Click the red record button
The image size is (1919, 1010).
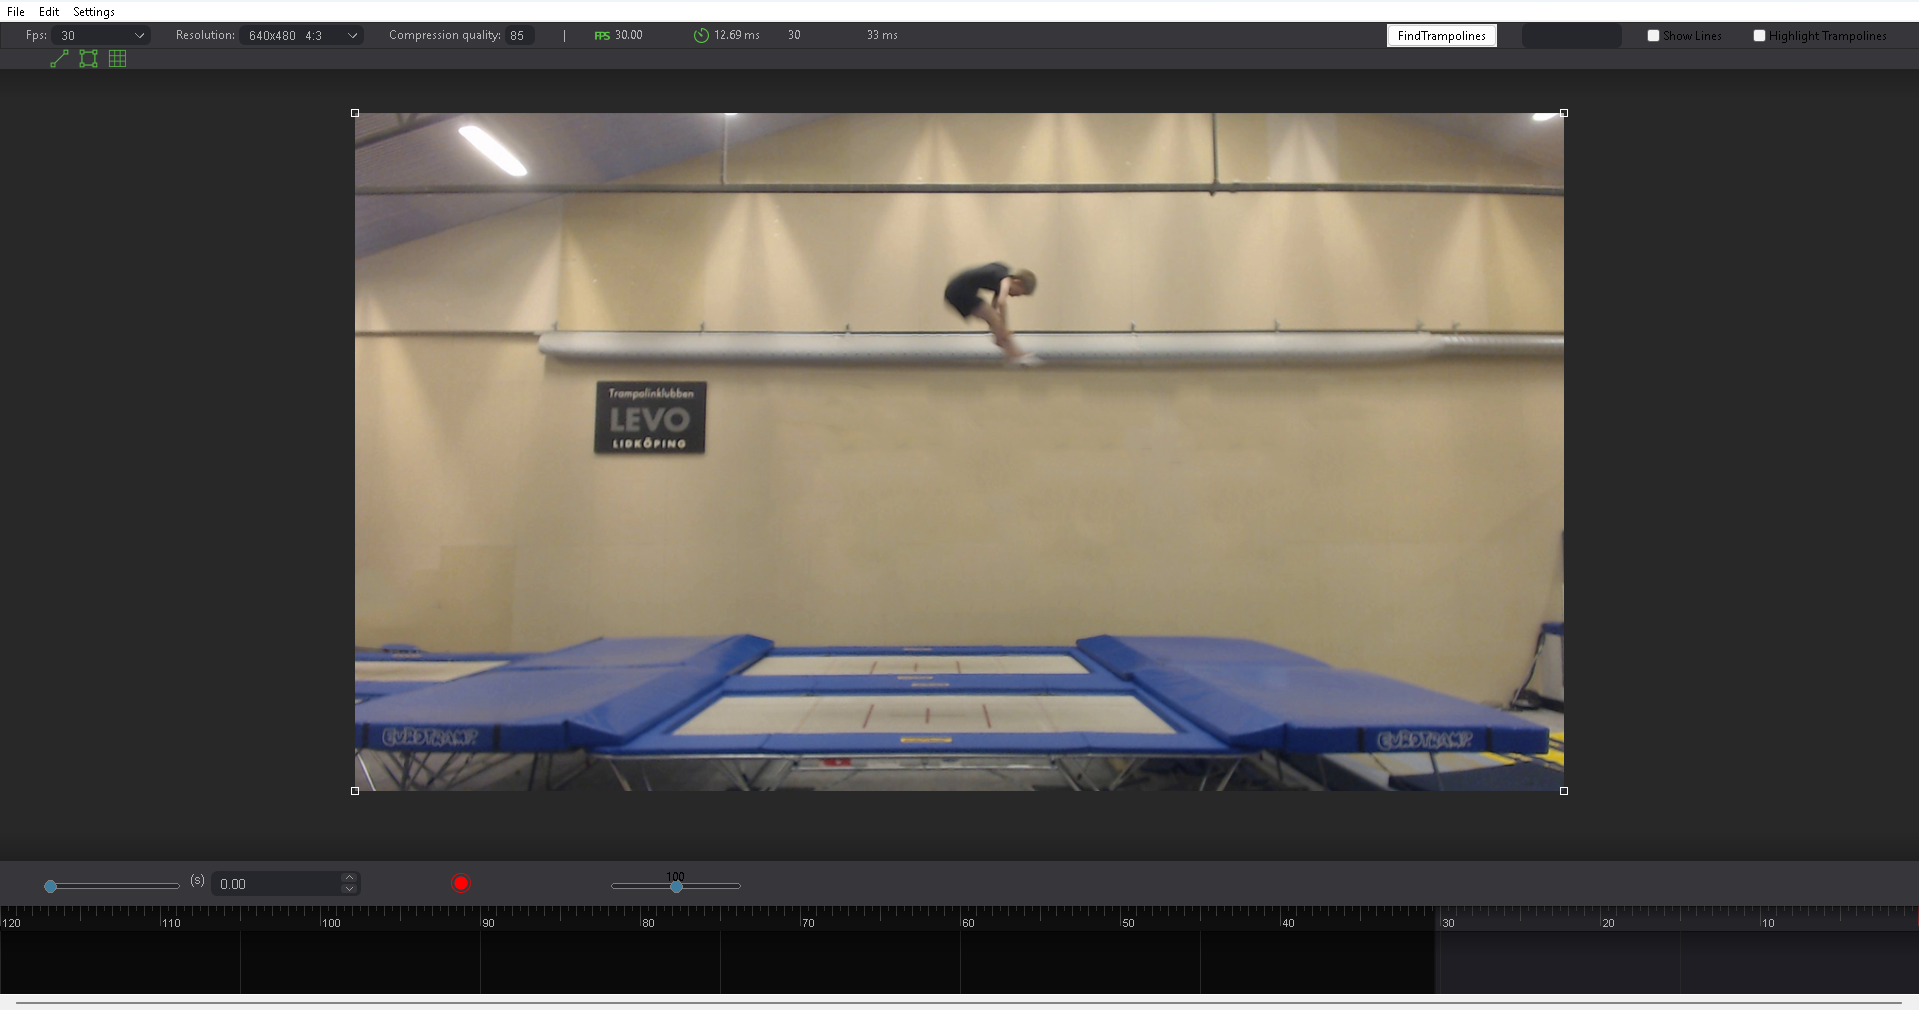point(461,884)
